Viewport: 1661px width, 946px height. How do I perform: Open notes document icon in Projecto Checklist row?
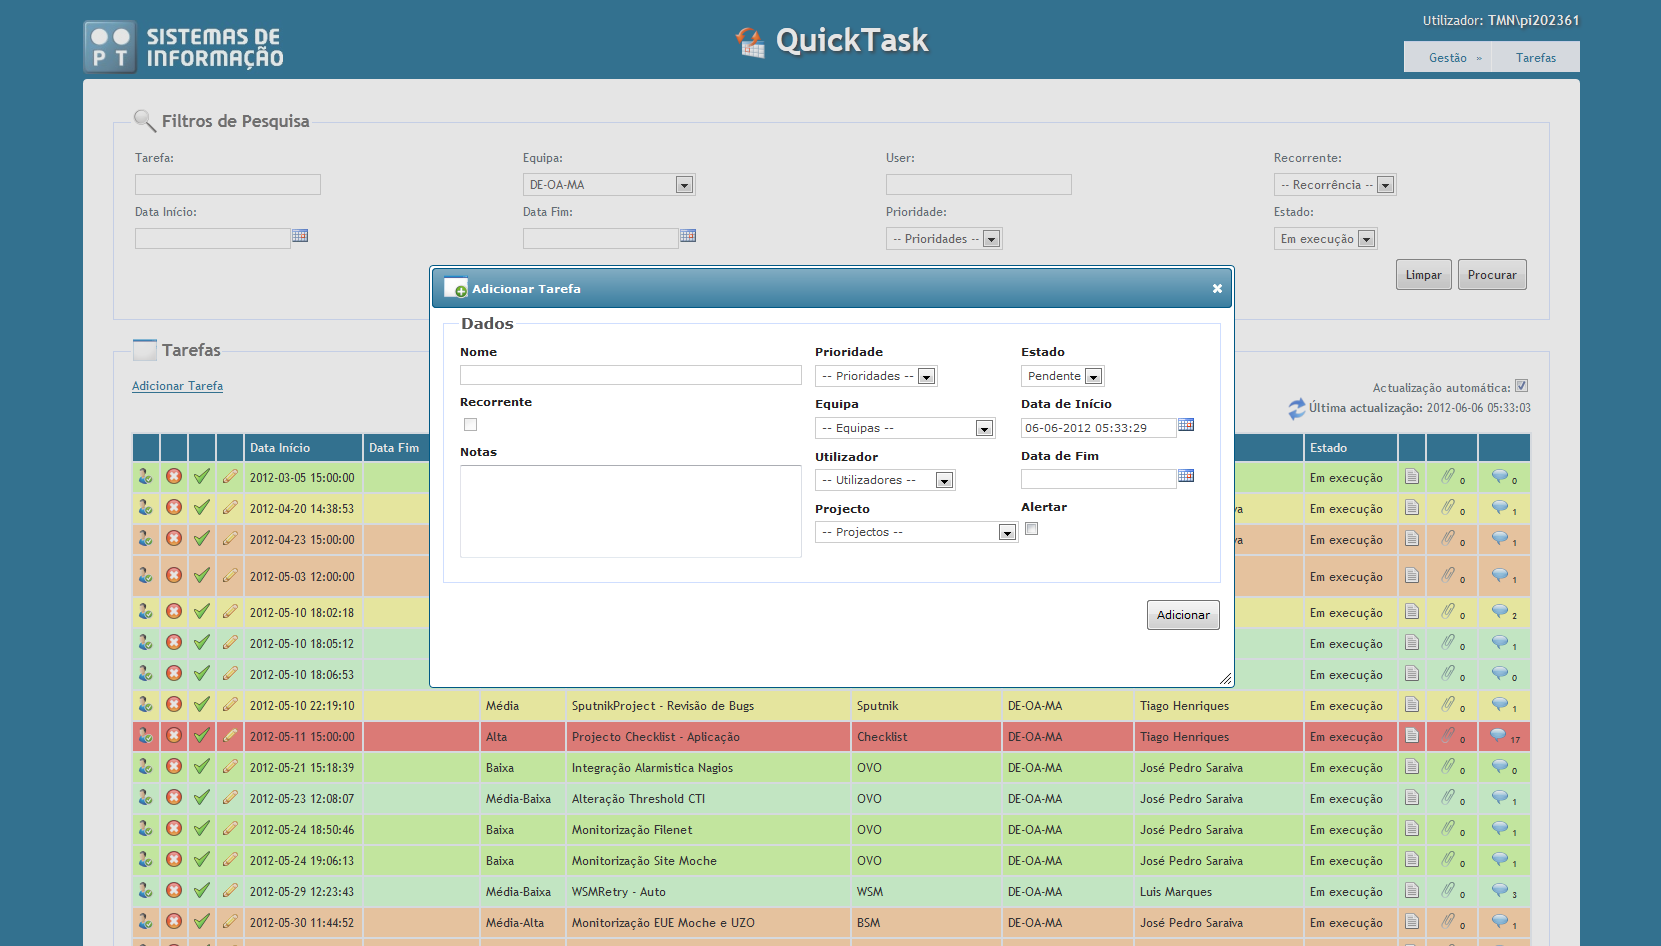1412,735
